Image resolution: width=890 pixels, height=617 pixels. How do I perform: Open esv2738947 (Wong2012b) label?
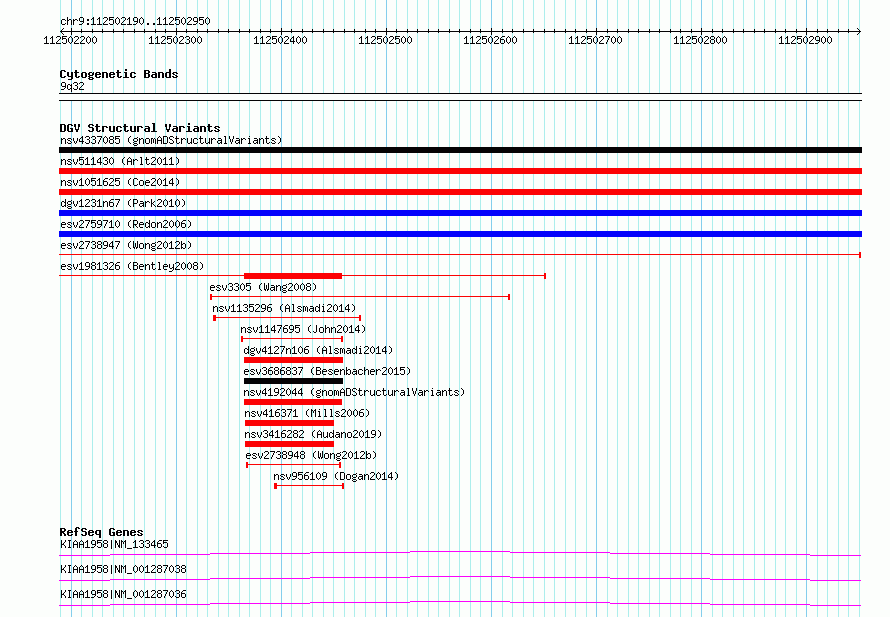pos(126,245)
